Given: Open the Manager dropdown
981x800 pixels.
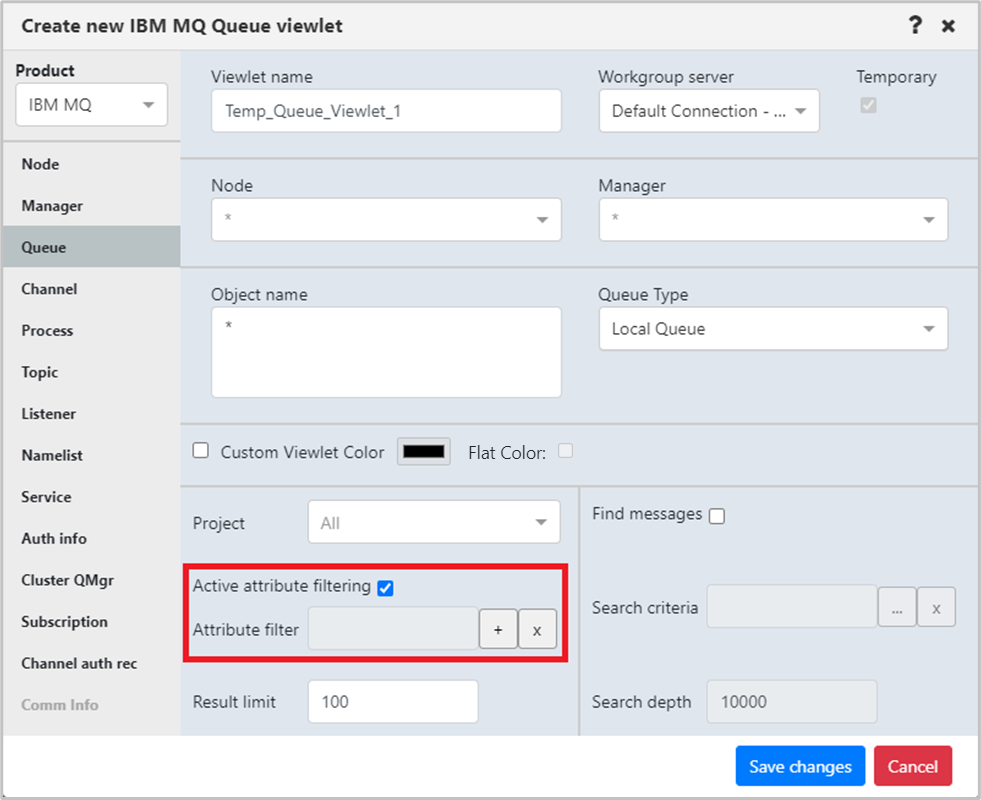Looking at the screenshot, I should click(773, 220).
